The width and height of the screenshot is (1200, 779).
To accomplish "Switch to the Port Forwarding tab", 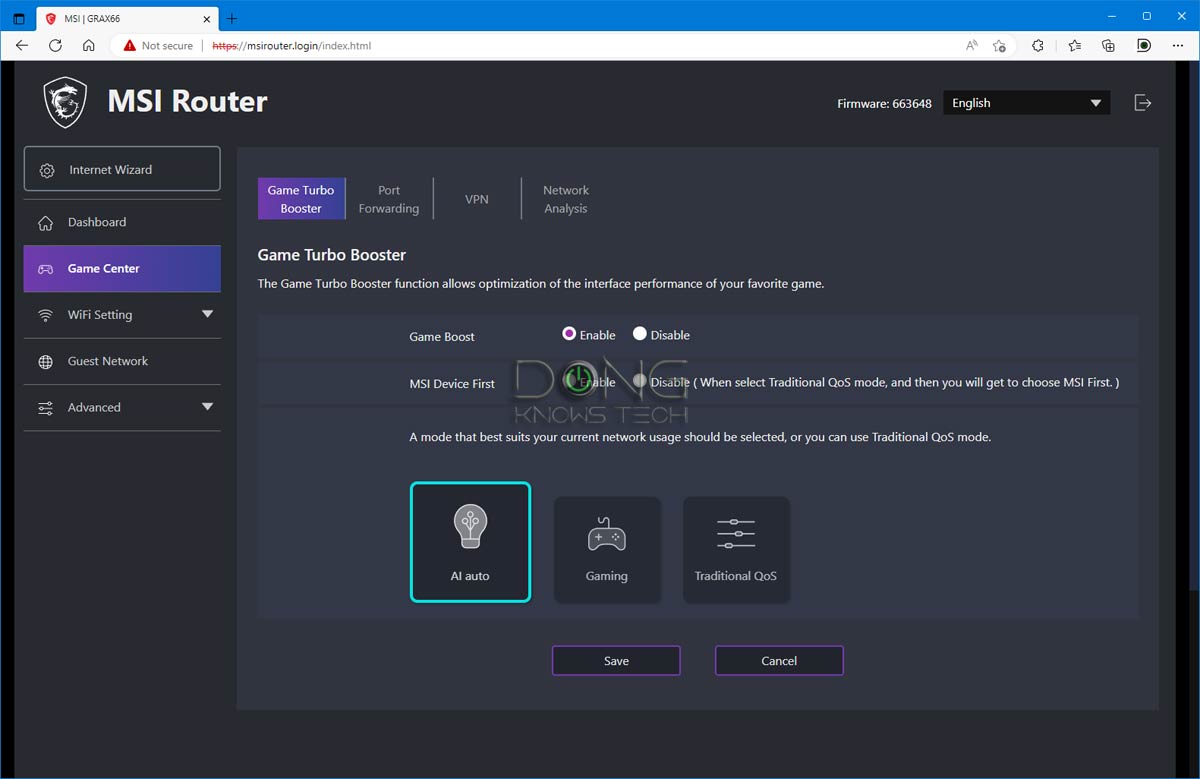I will tap(389, 199).
